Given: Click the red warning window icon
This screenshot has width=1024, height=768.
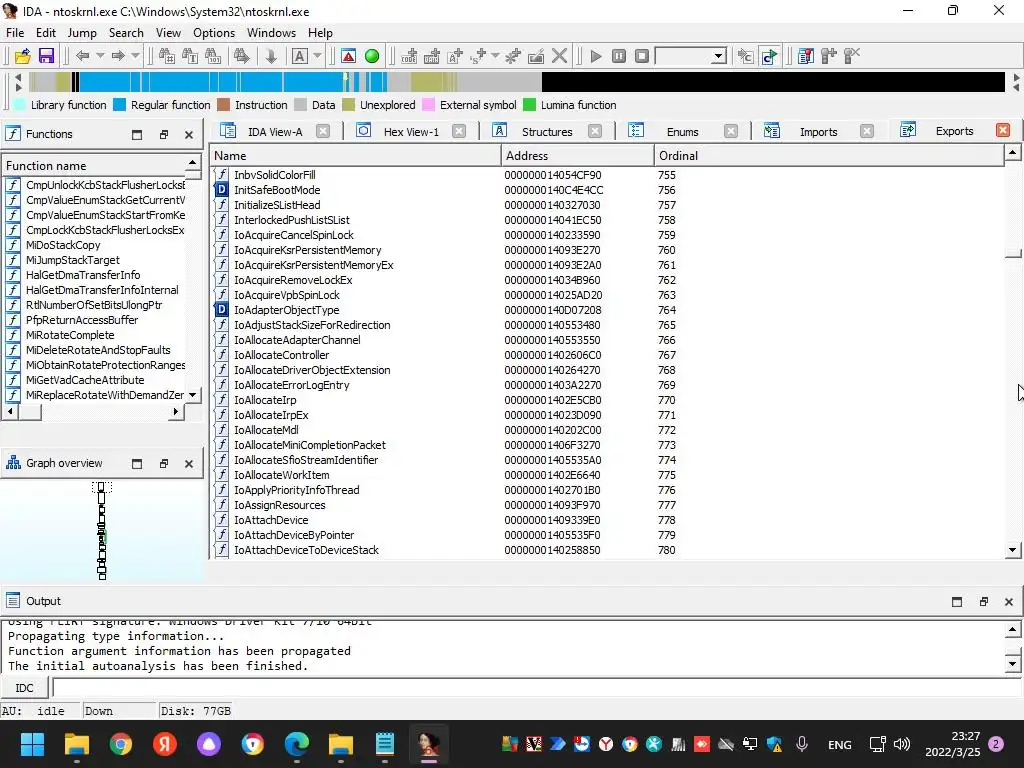Looking at the screenshot, I should (348, 56).
